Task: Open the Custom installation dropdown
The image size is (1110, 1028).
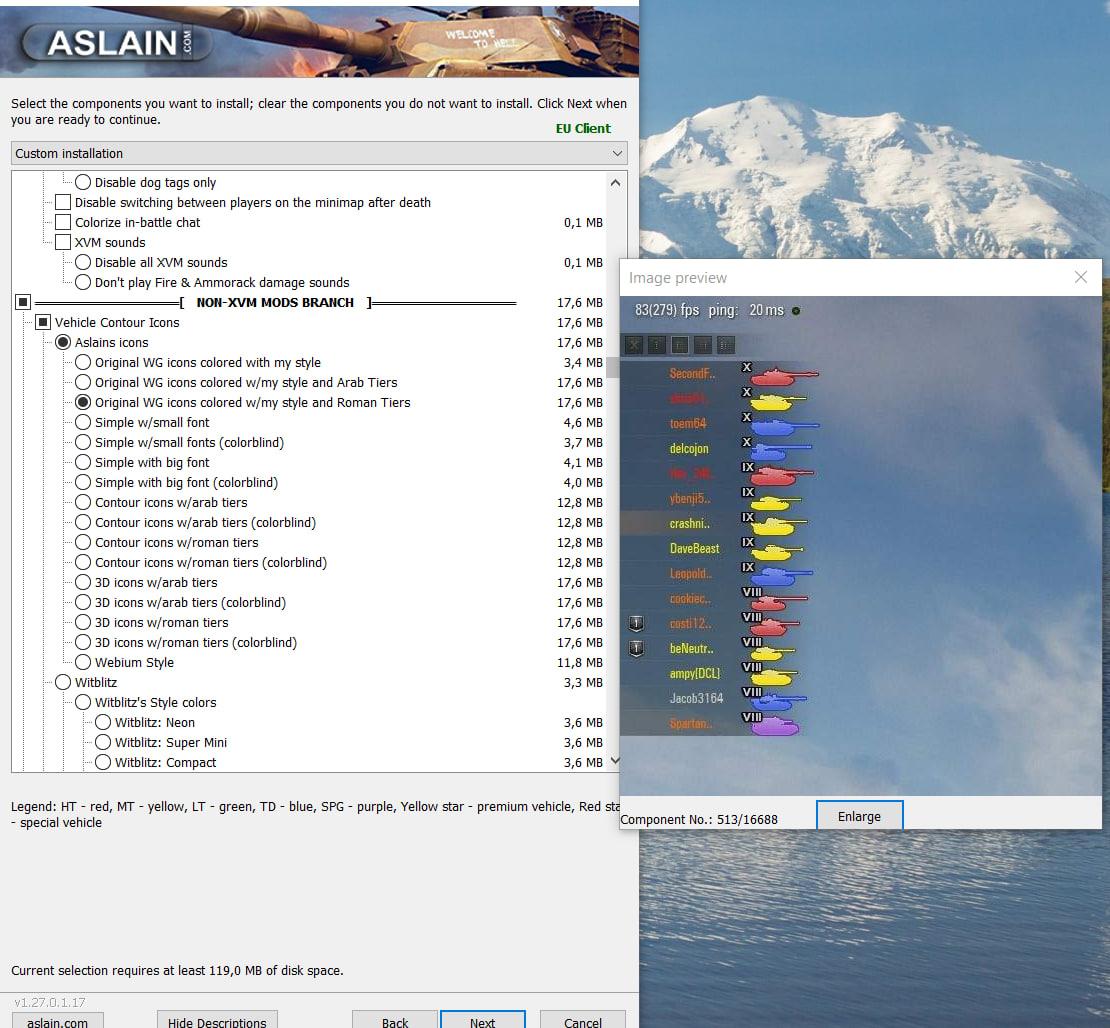Action: click(319, 154)
